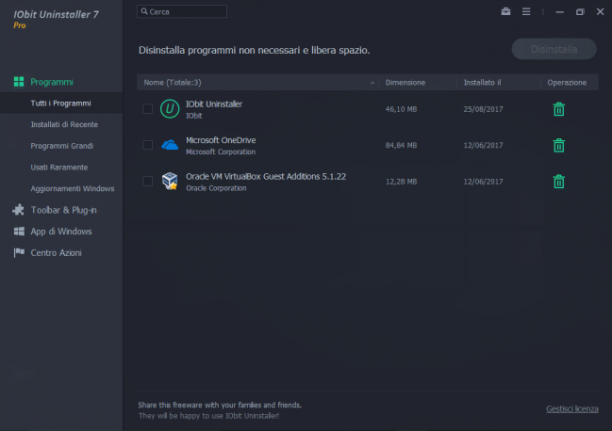The height and width of the screenshot is (431, 612).
Task: Go to Toolbar & Plug-in
Action: [x=64, y=210]
